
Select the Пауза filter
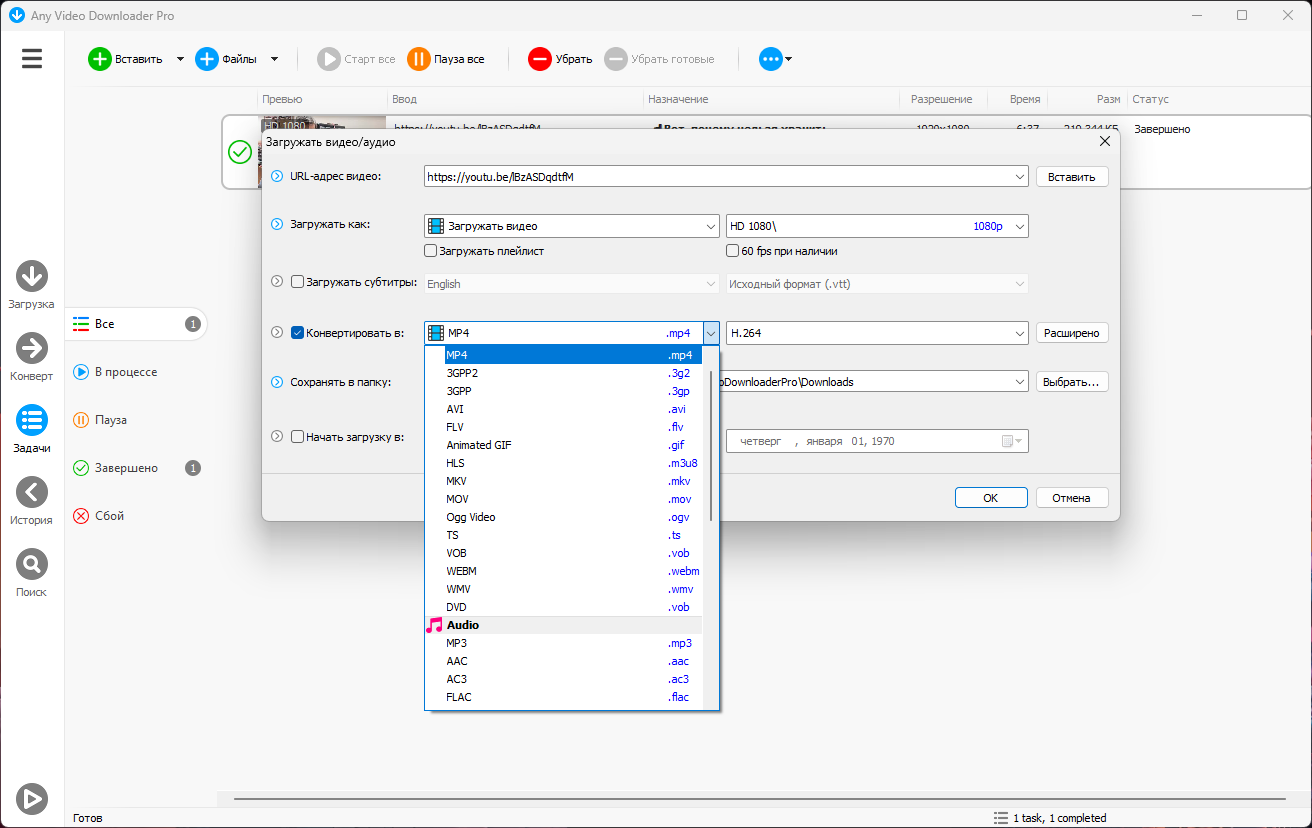point(136,420)
